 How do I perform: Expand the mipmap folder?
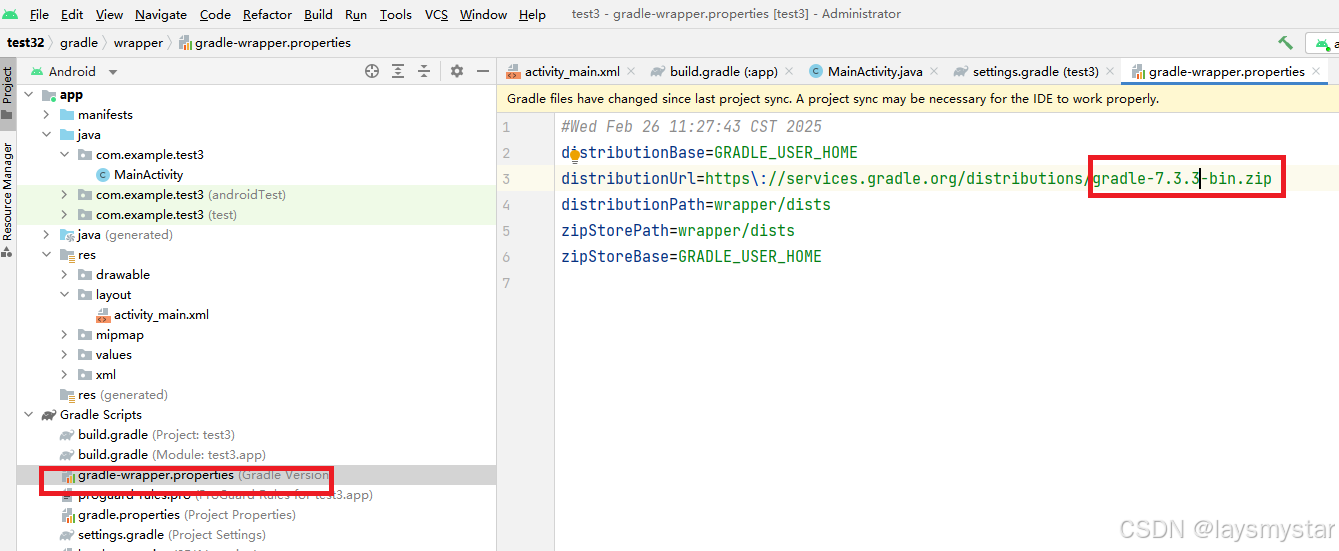64,335
